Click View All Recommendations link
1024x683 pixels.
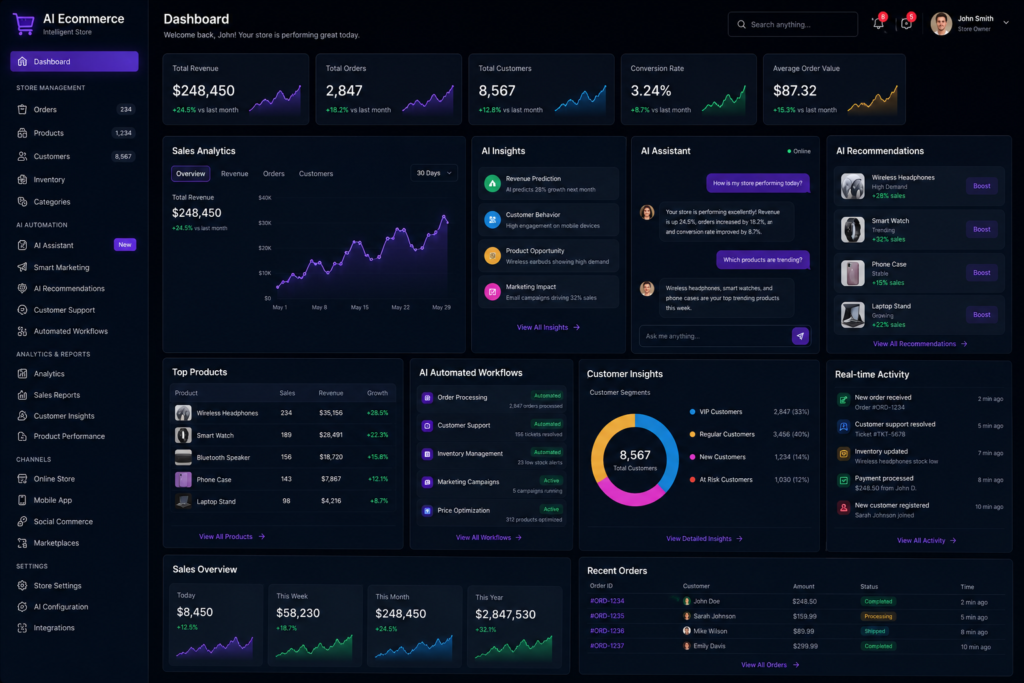click(x=920, y=343)
